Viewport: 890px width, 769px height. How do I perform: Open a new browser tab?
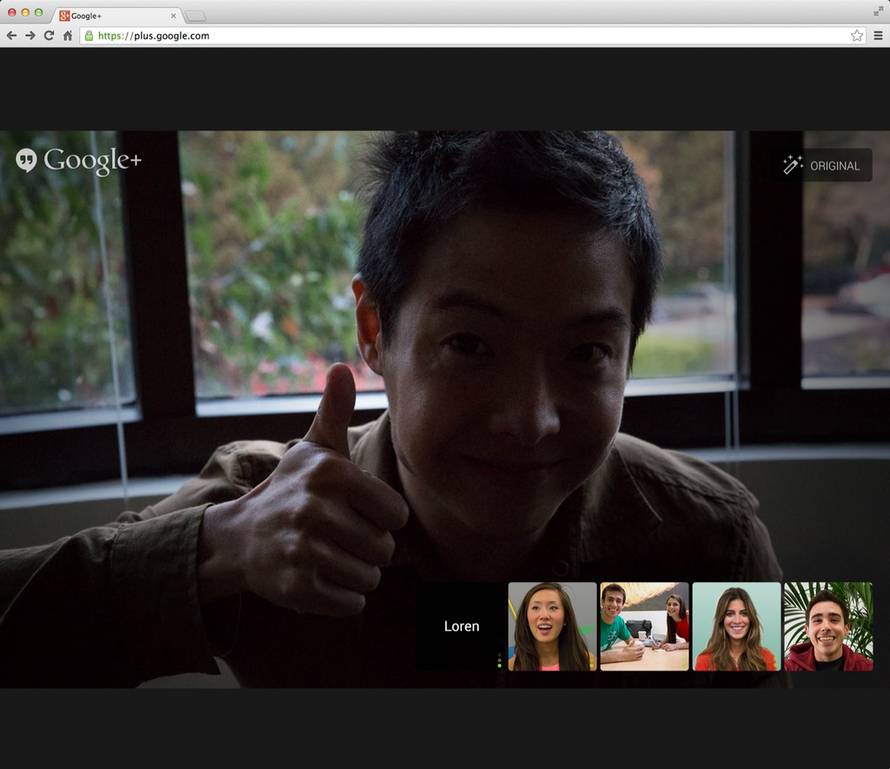tap(196, 16)
